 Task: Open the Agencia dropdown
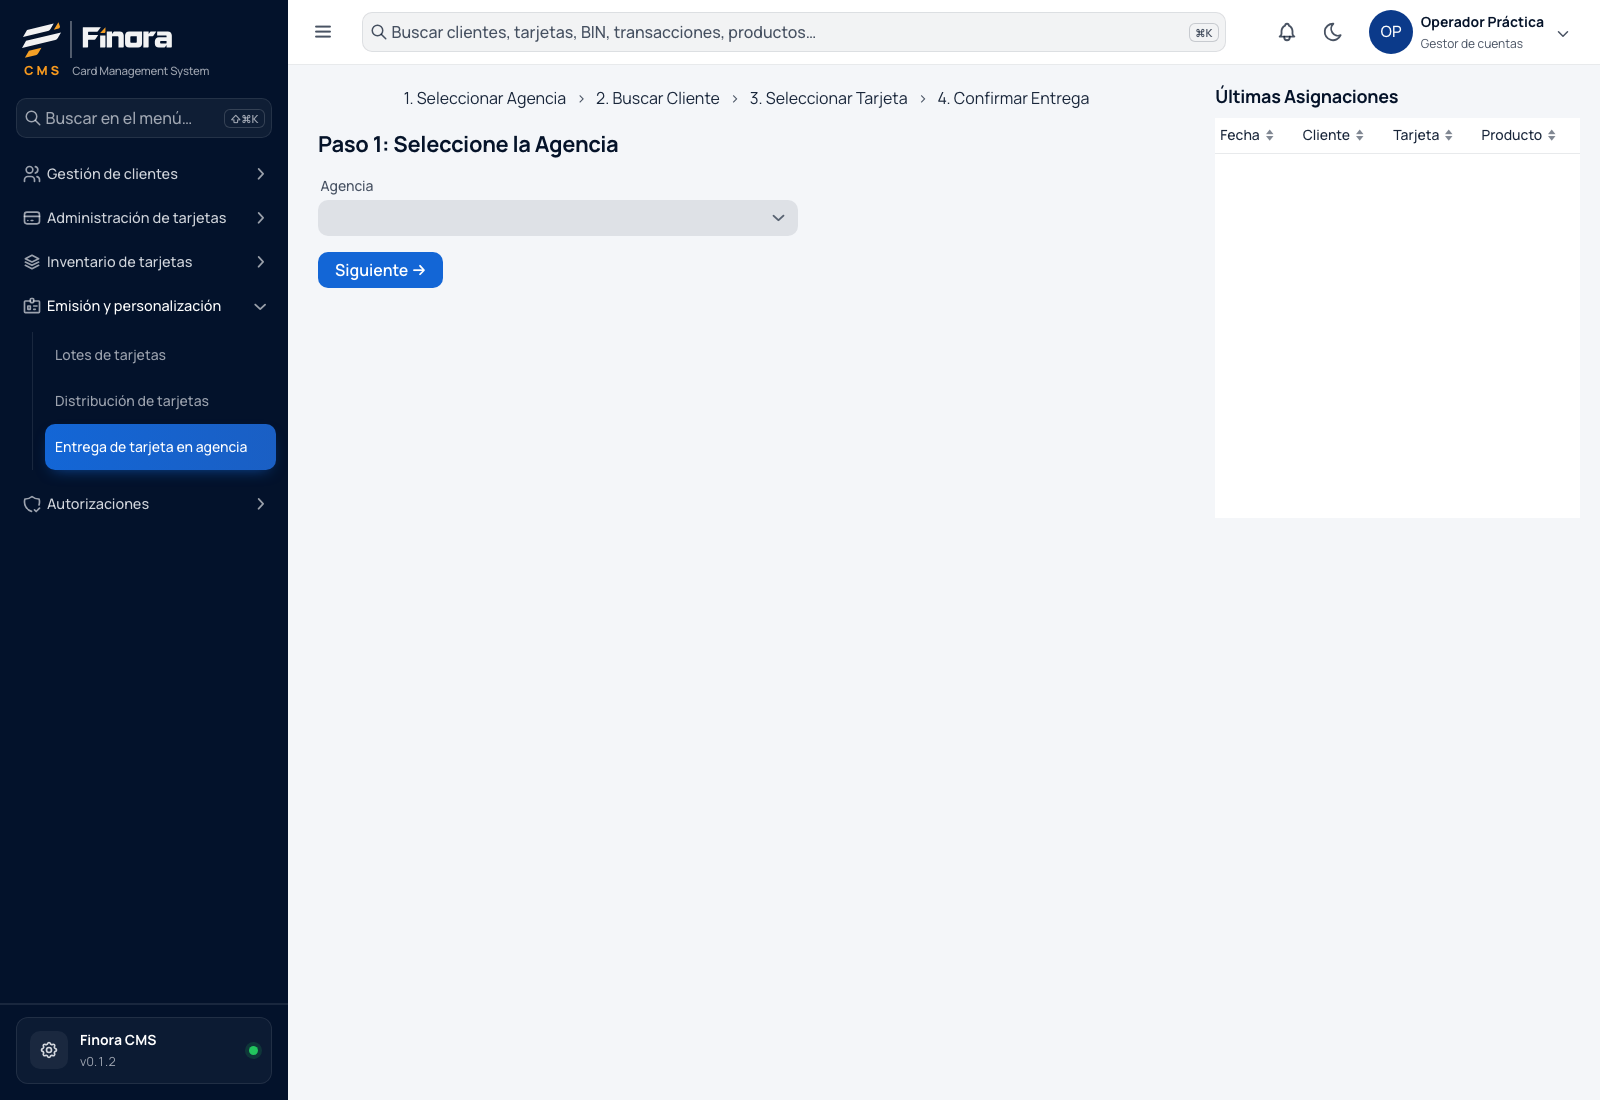coord(558,218)
